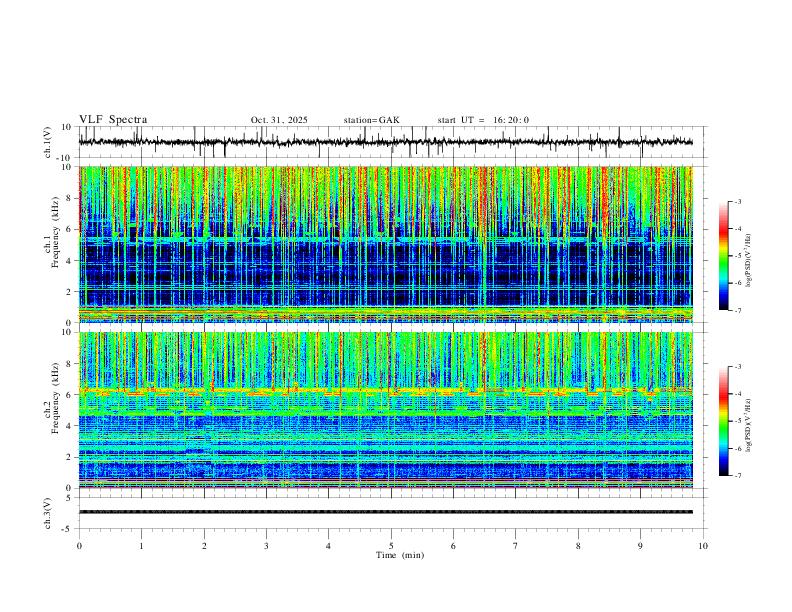Click the "-3" tick on ch.2 color bar
This screenshot has width=792, height=612.
click(x=738, y=367)
